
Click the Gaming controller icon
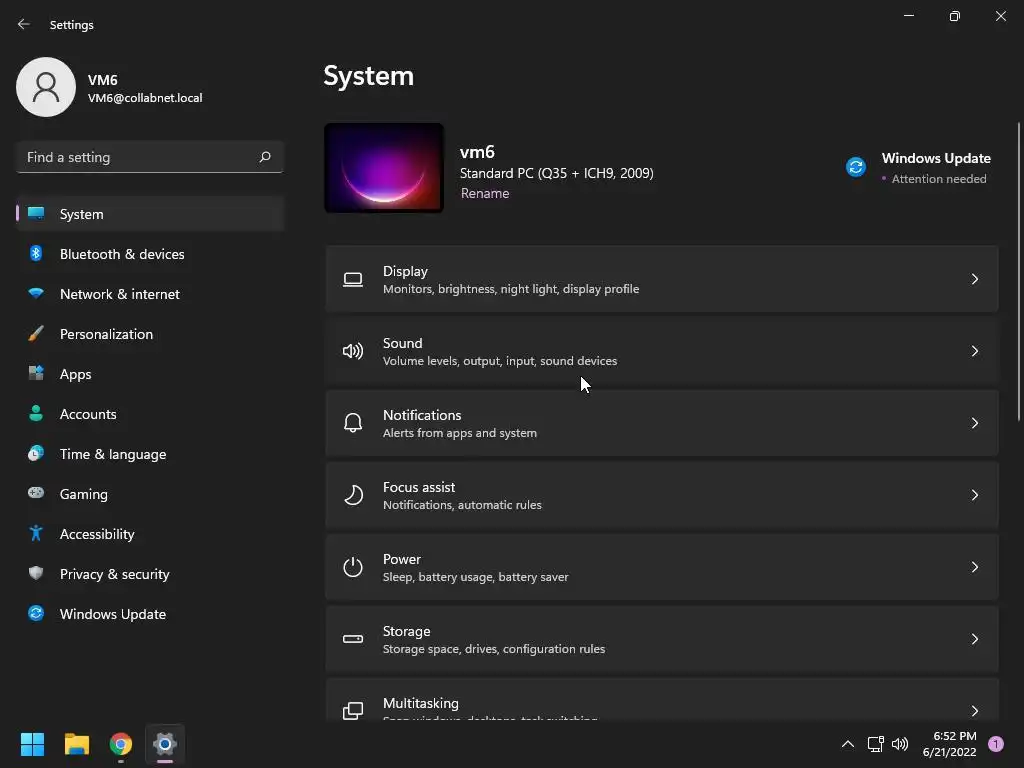point(36,493)
